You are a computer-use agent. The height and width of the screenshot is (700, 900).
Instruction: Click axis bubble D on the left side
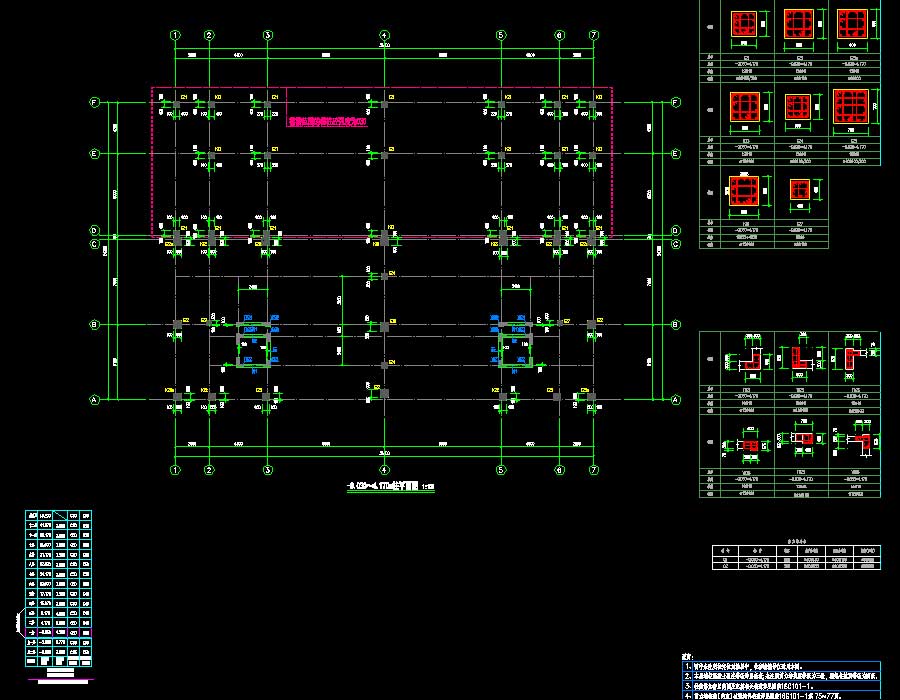coord(95,231)
